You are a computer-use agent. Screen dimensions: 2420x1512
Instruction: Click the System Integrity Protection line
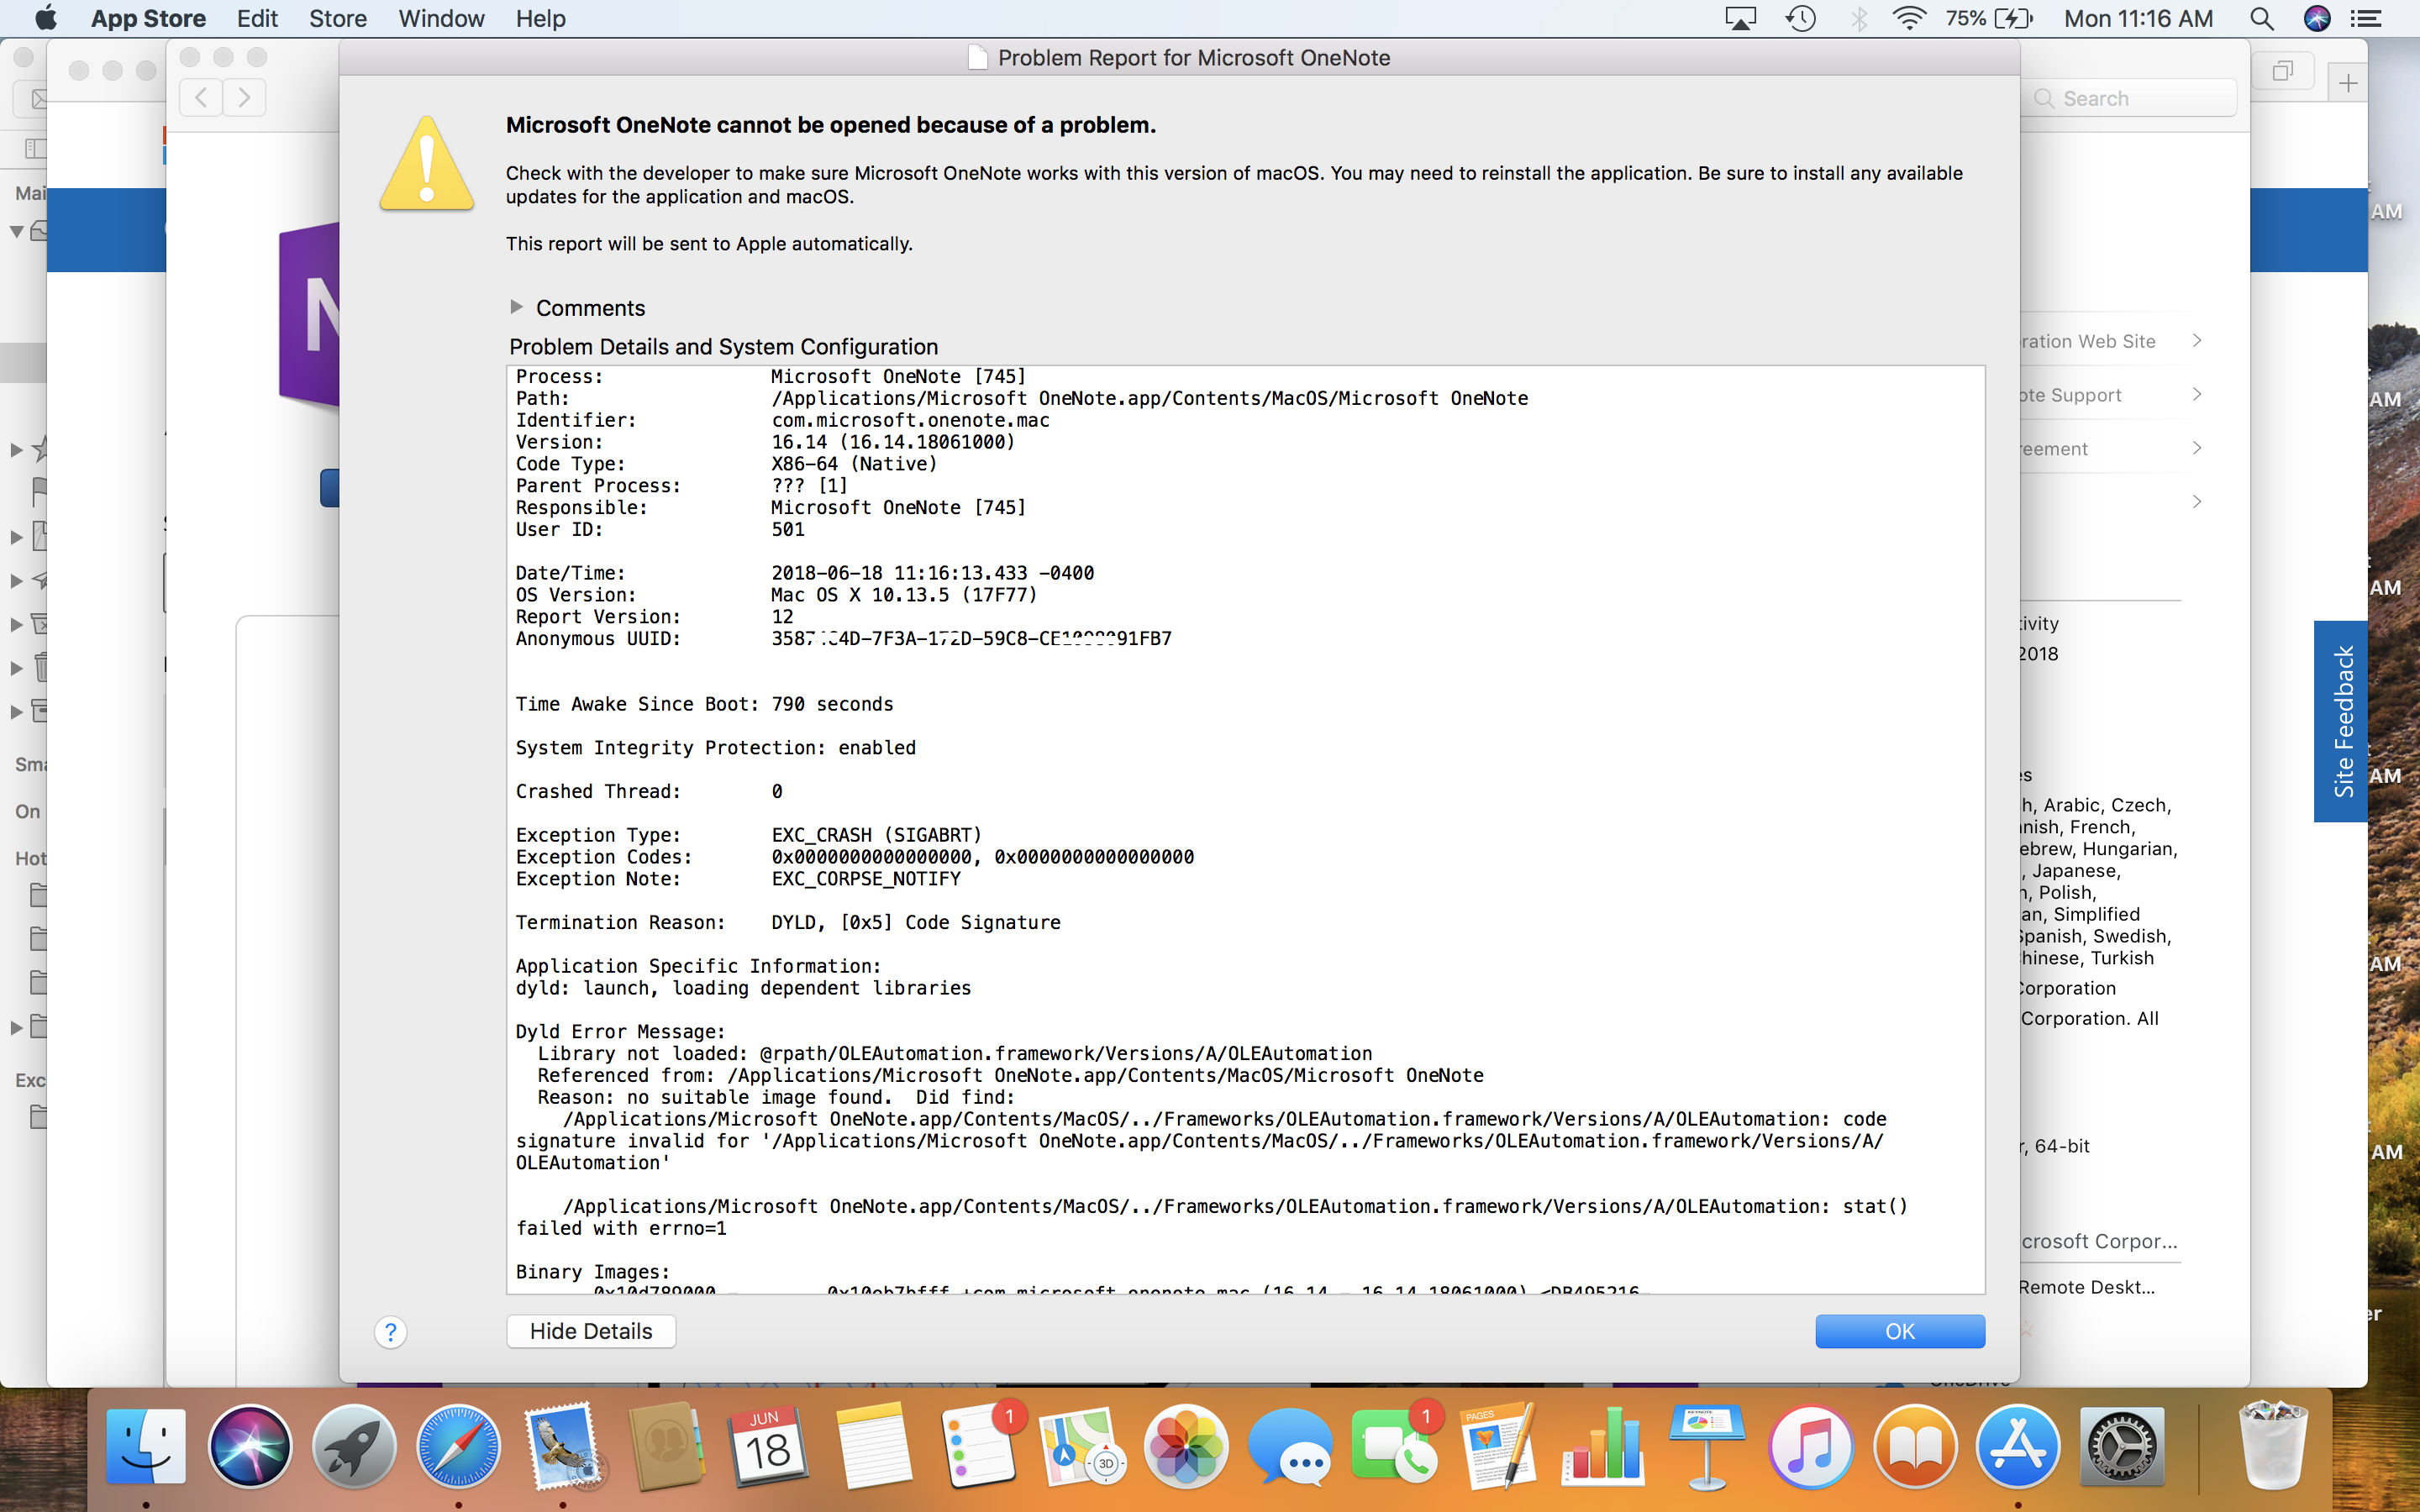pyautogui.click(x=715, y=748)
